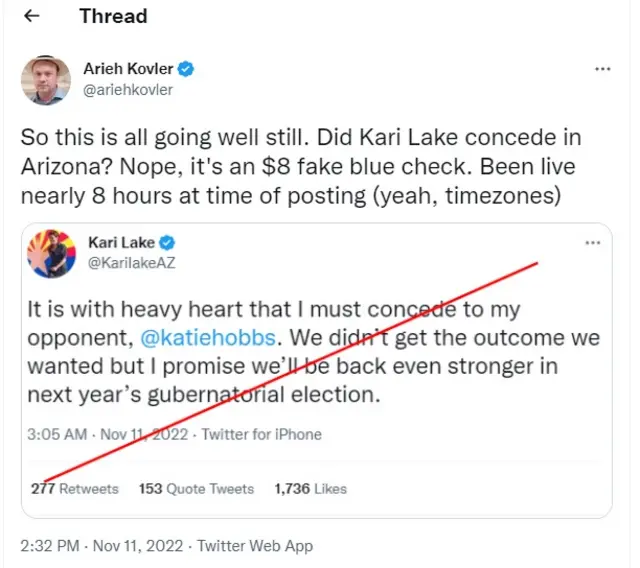Open Arieh Kovler's profile picture

point(46,80)
